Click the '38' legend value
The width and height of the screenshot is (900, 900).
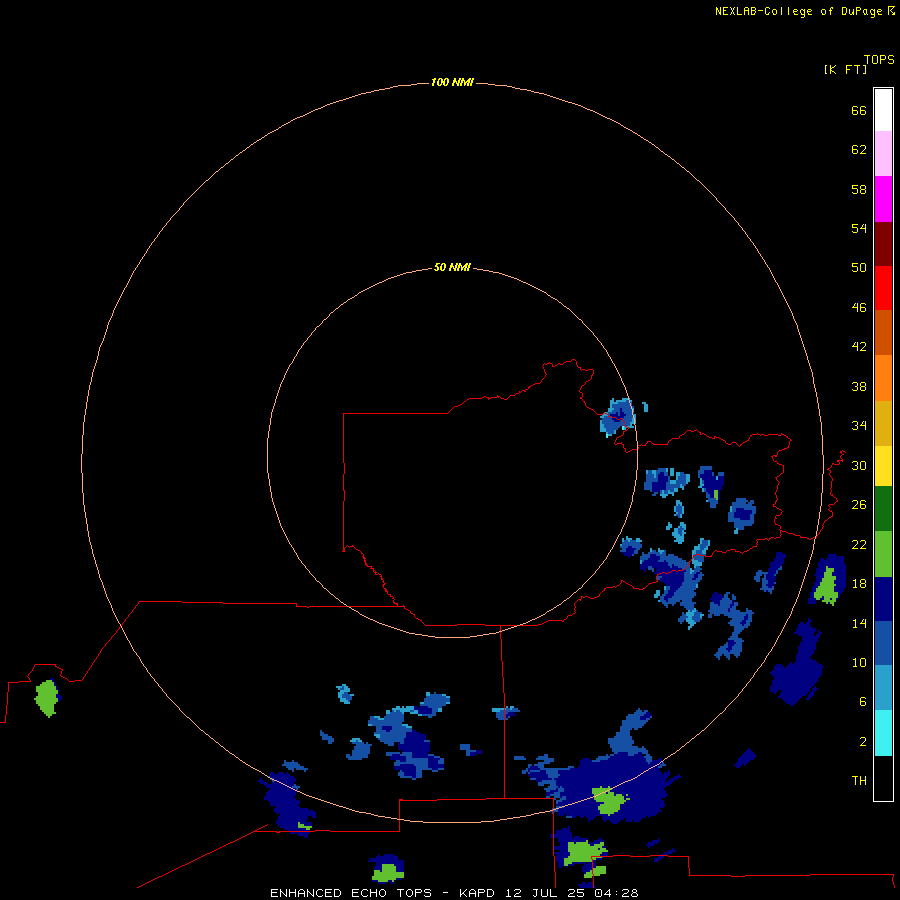[x=859, y=387]
